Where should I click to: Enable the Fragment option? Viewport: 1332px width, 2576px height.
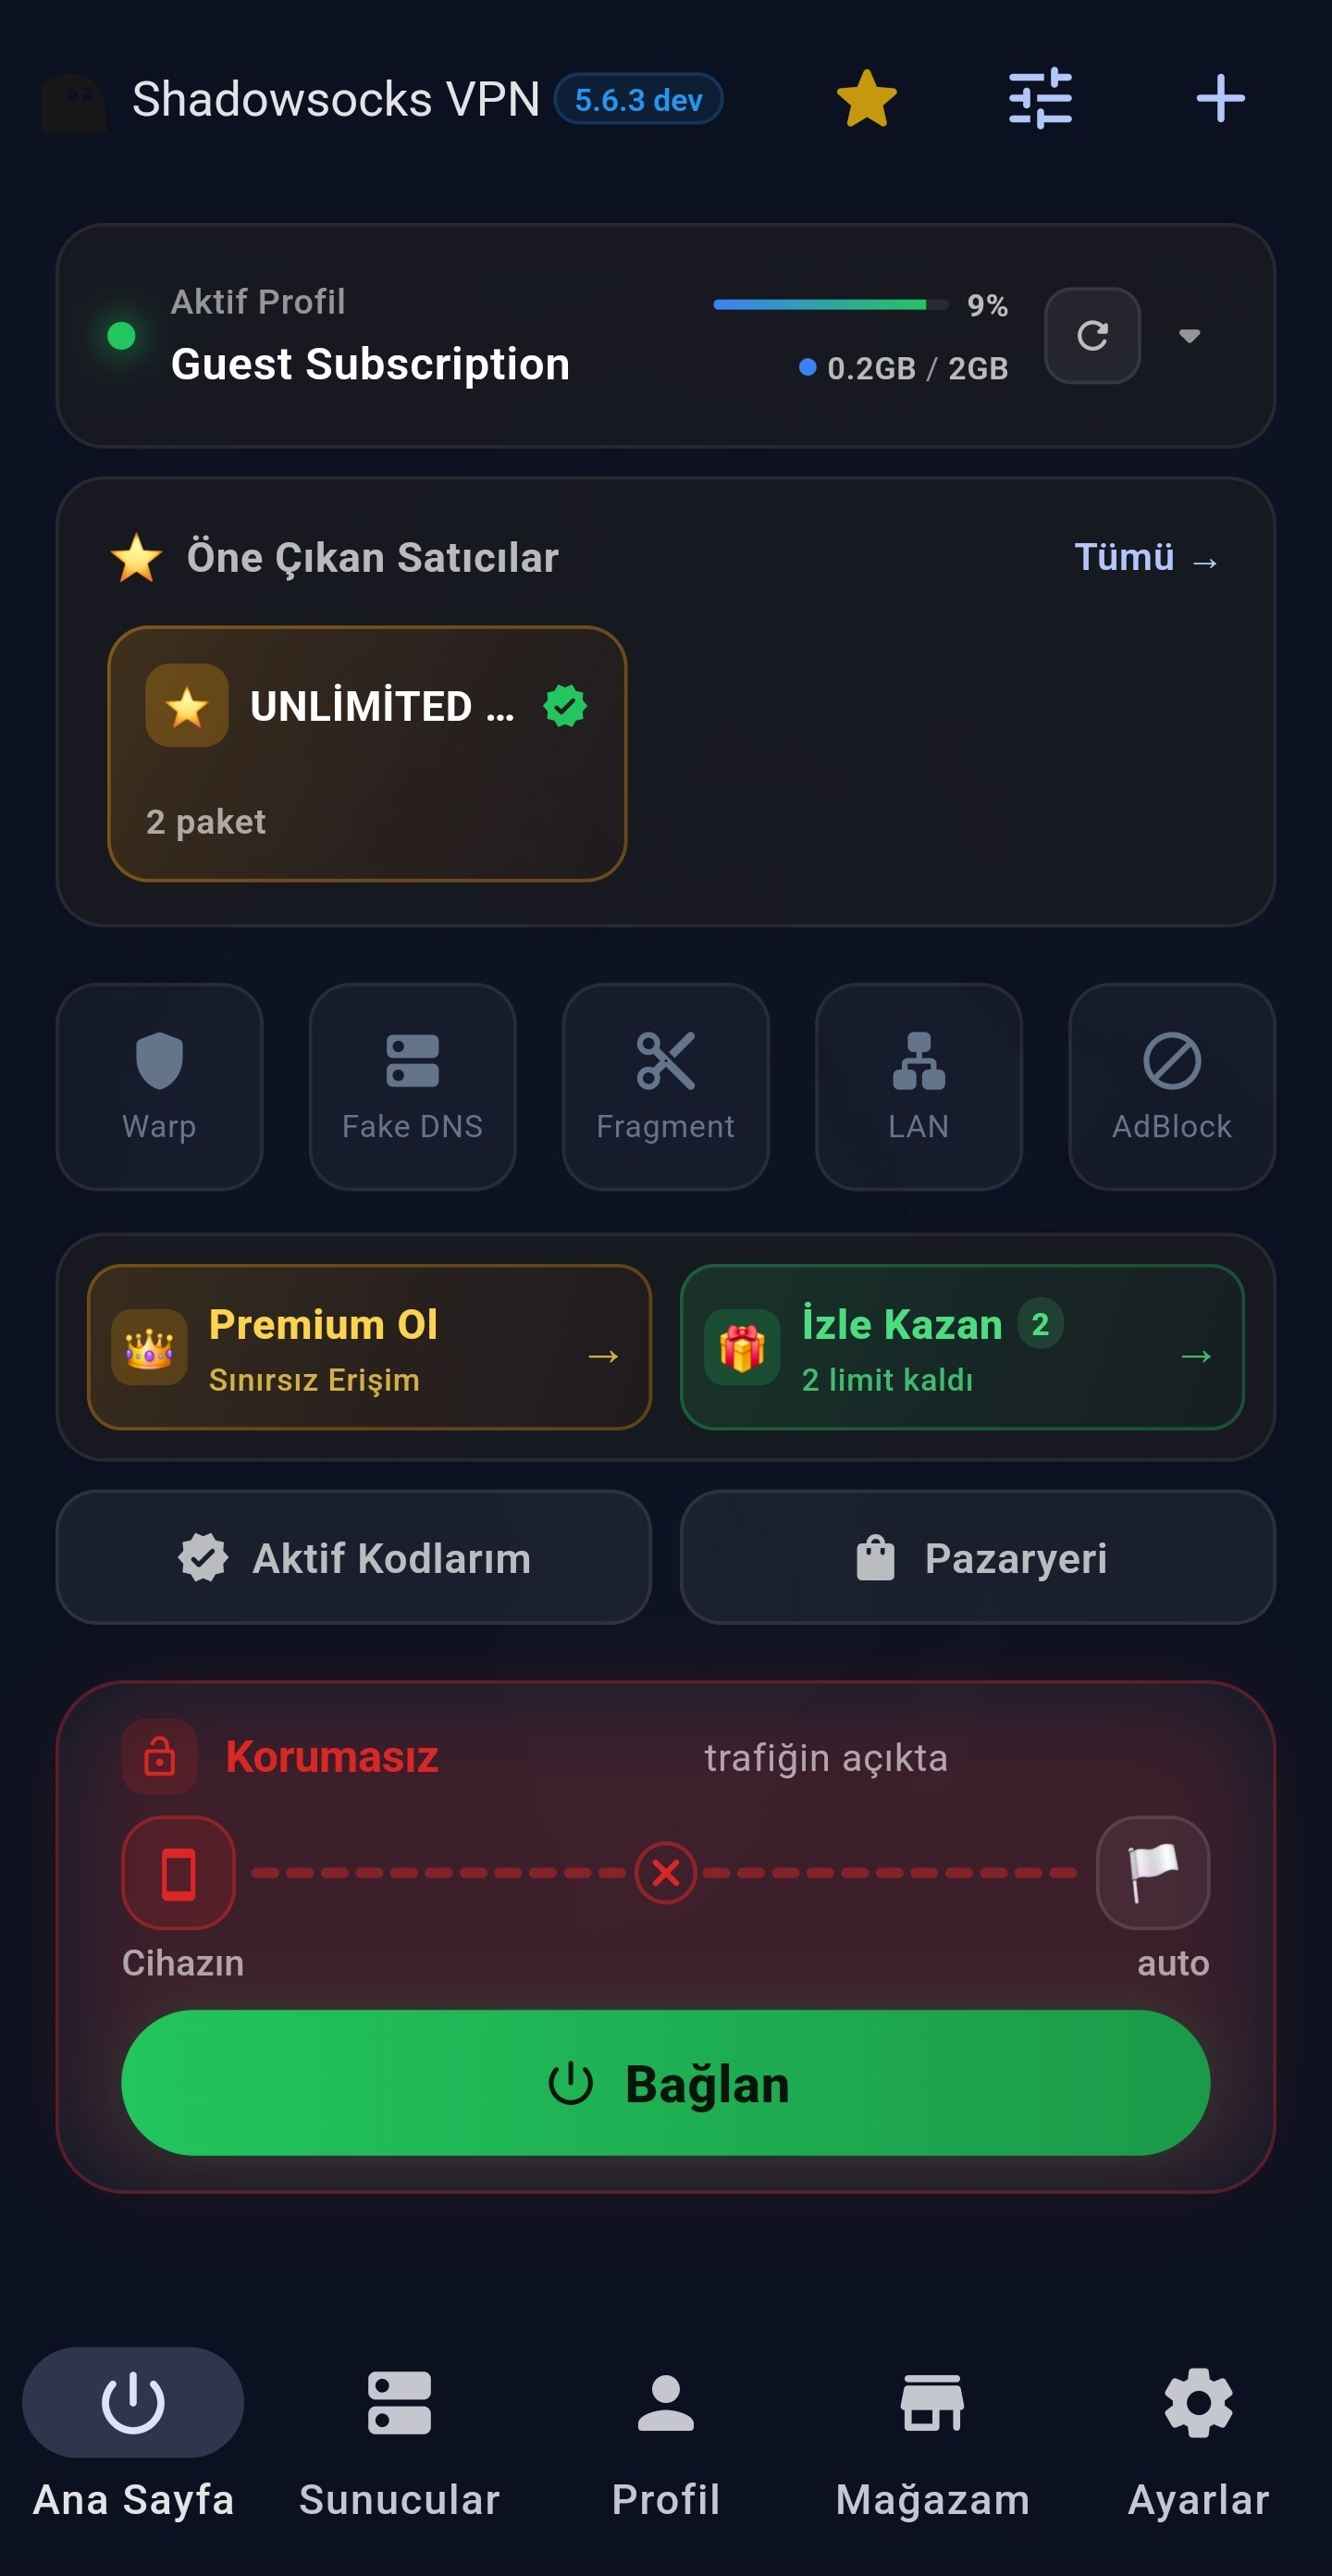point(666,1087)
